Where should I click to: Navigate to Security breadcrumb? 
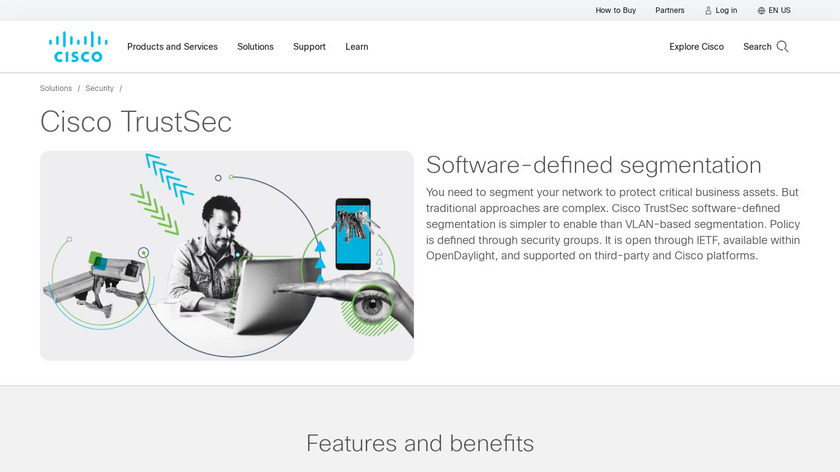[x=100, y=88]
